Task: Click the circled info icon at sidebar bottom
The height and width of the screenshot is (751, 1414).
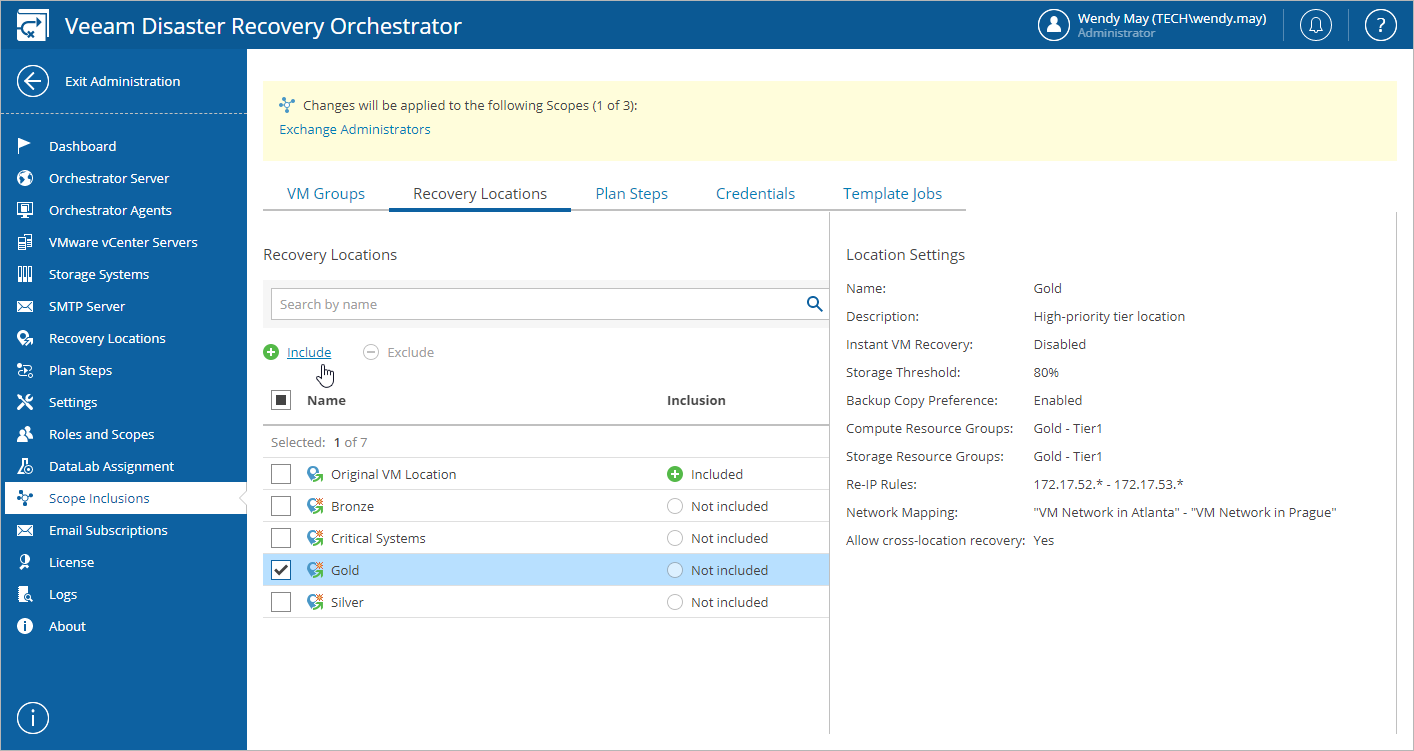Action: click(x=33, y=718)
